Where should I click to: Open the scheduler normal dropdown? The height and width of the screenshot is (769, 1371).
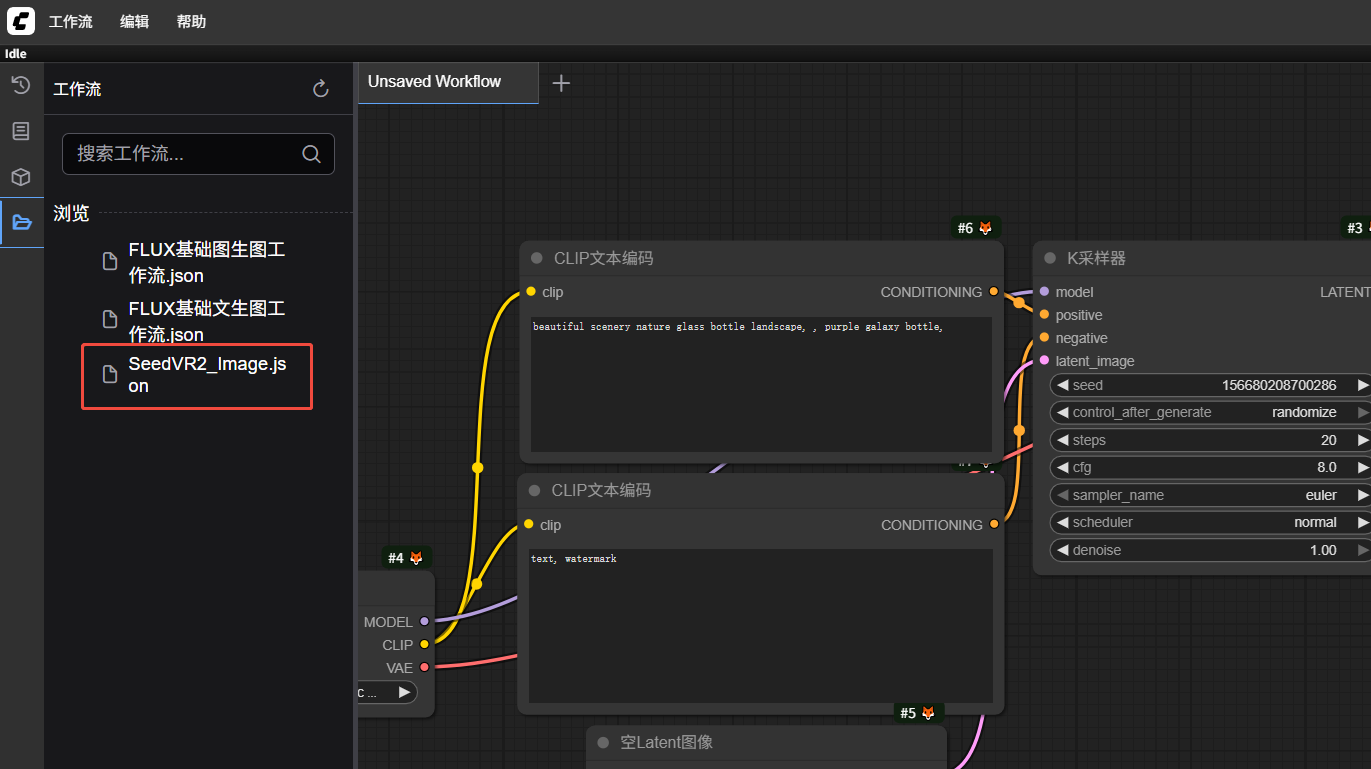click(x=1210, y=522)
